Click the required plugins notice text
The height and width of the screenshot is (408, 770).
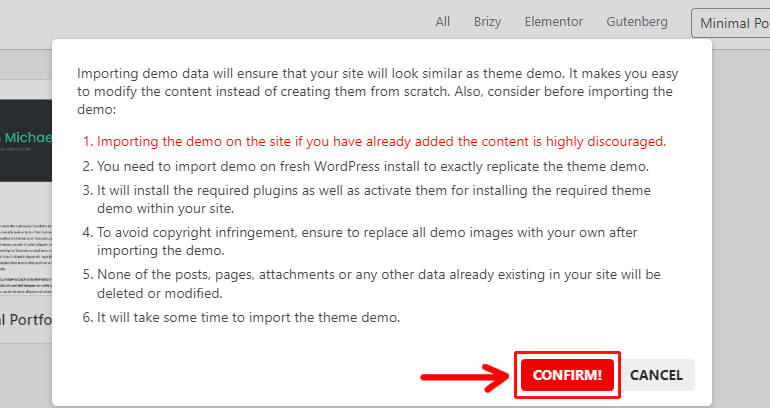coord(366,199)
